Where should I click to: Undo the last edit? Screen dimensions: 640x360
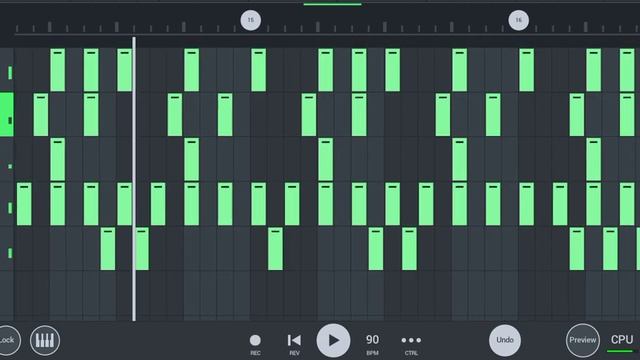[x=505, y=340]
